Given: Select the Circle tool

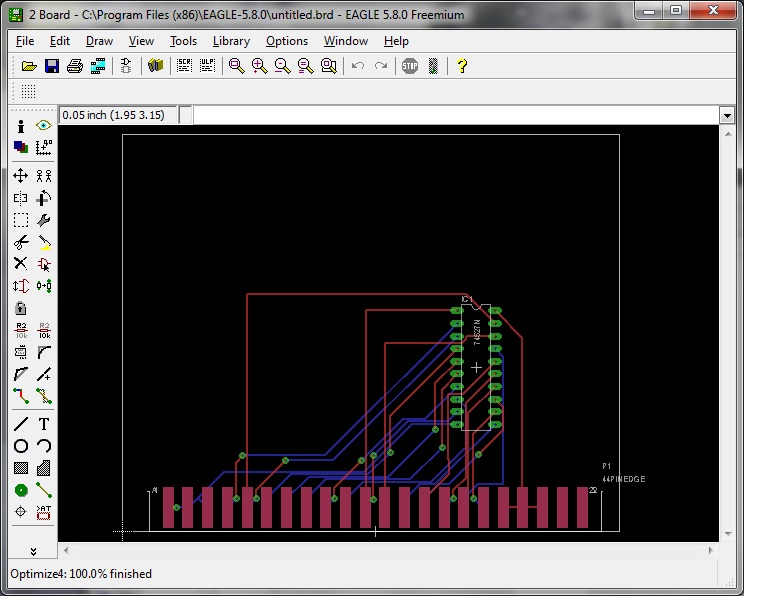Looking at the screenshot, I should [x=21, y=446].
